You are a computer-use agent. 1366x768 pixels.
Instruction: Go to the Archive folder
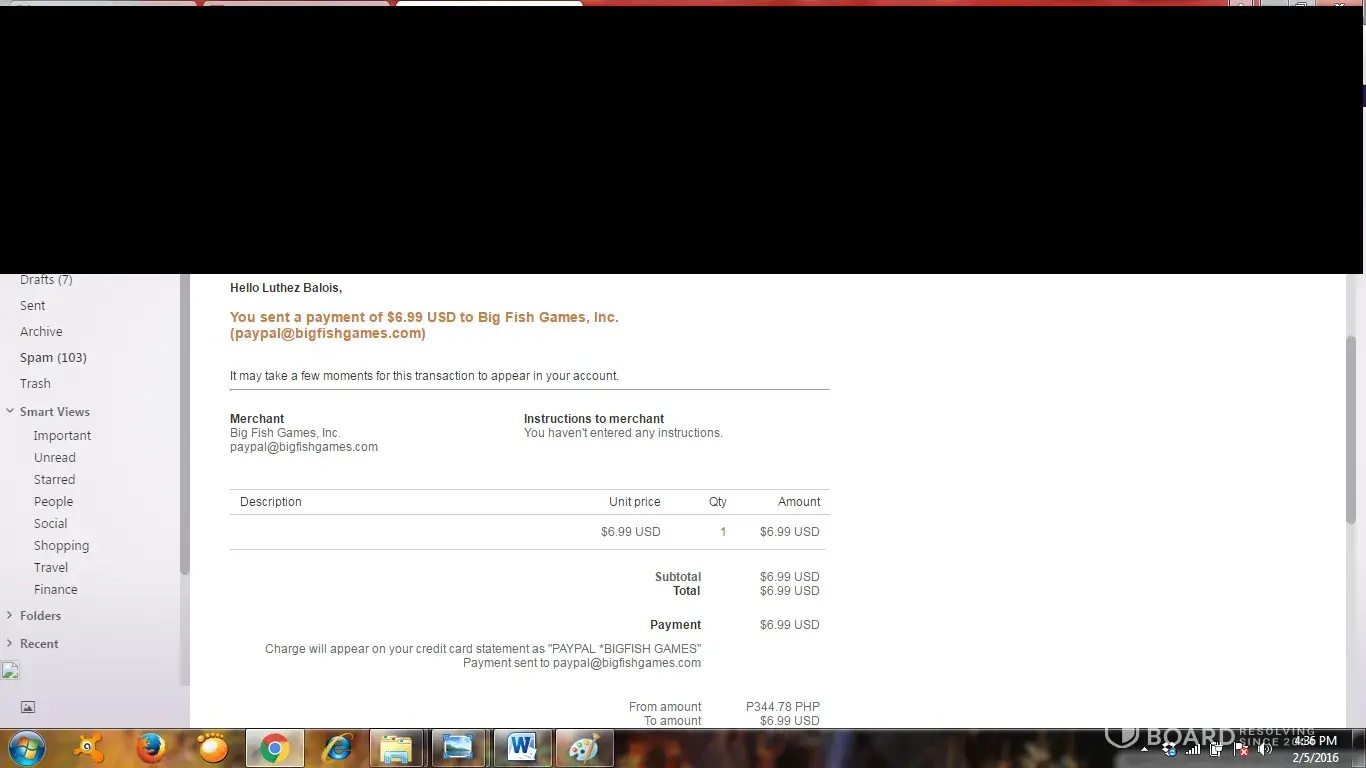pyautogui.click(x=41, y=332)
